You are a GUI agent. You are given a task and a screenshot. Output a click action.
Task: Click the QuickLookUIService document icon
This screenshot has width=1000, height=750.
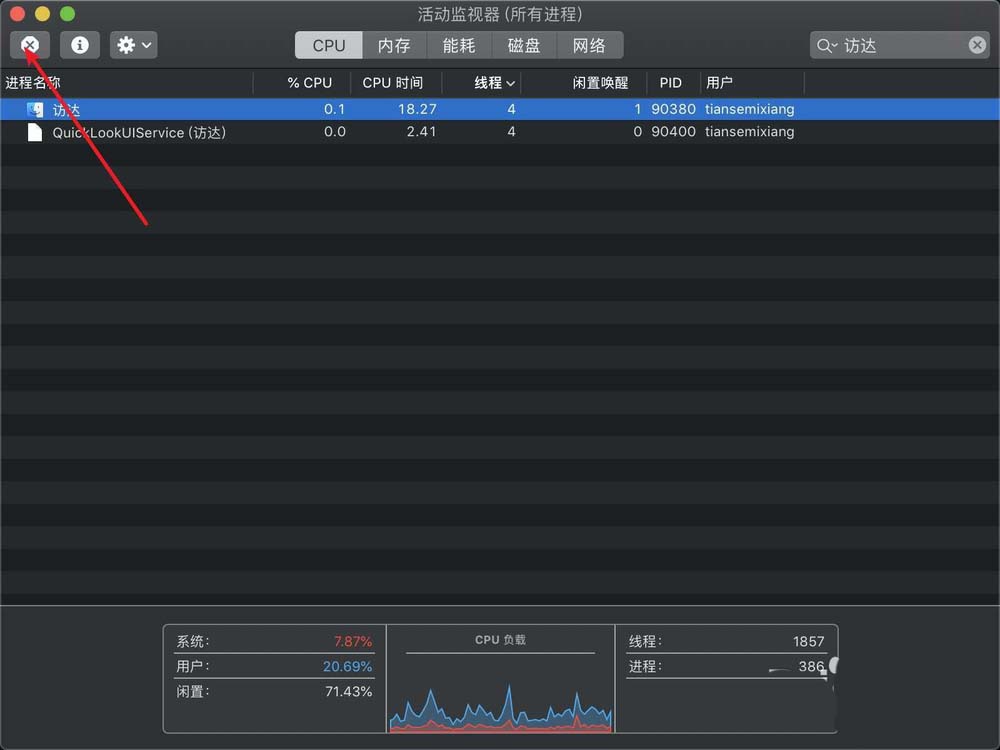34,132
